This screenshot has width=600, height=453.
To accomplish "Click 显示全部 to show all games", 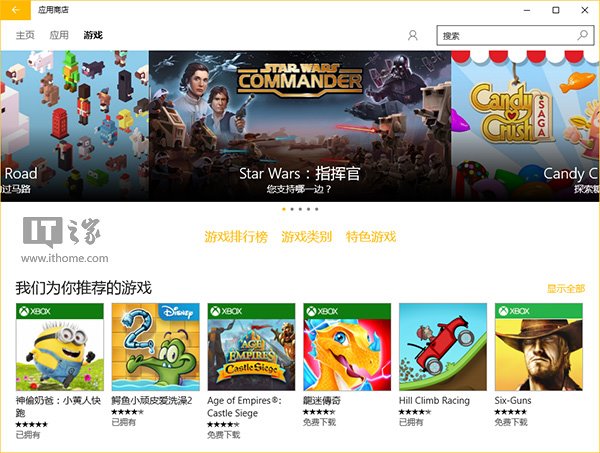I will (566, 288).
